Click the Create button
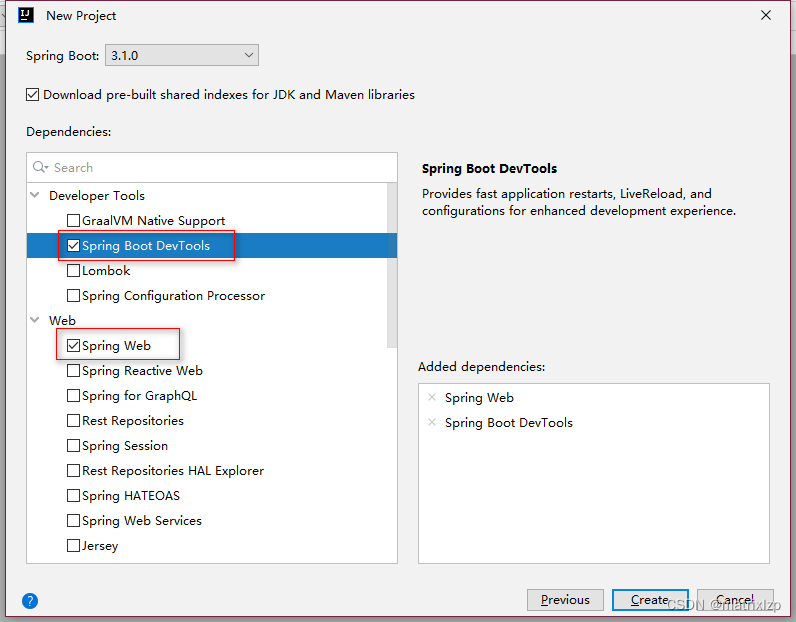The image size is (796, 622). click(x=650, y=600)
